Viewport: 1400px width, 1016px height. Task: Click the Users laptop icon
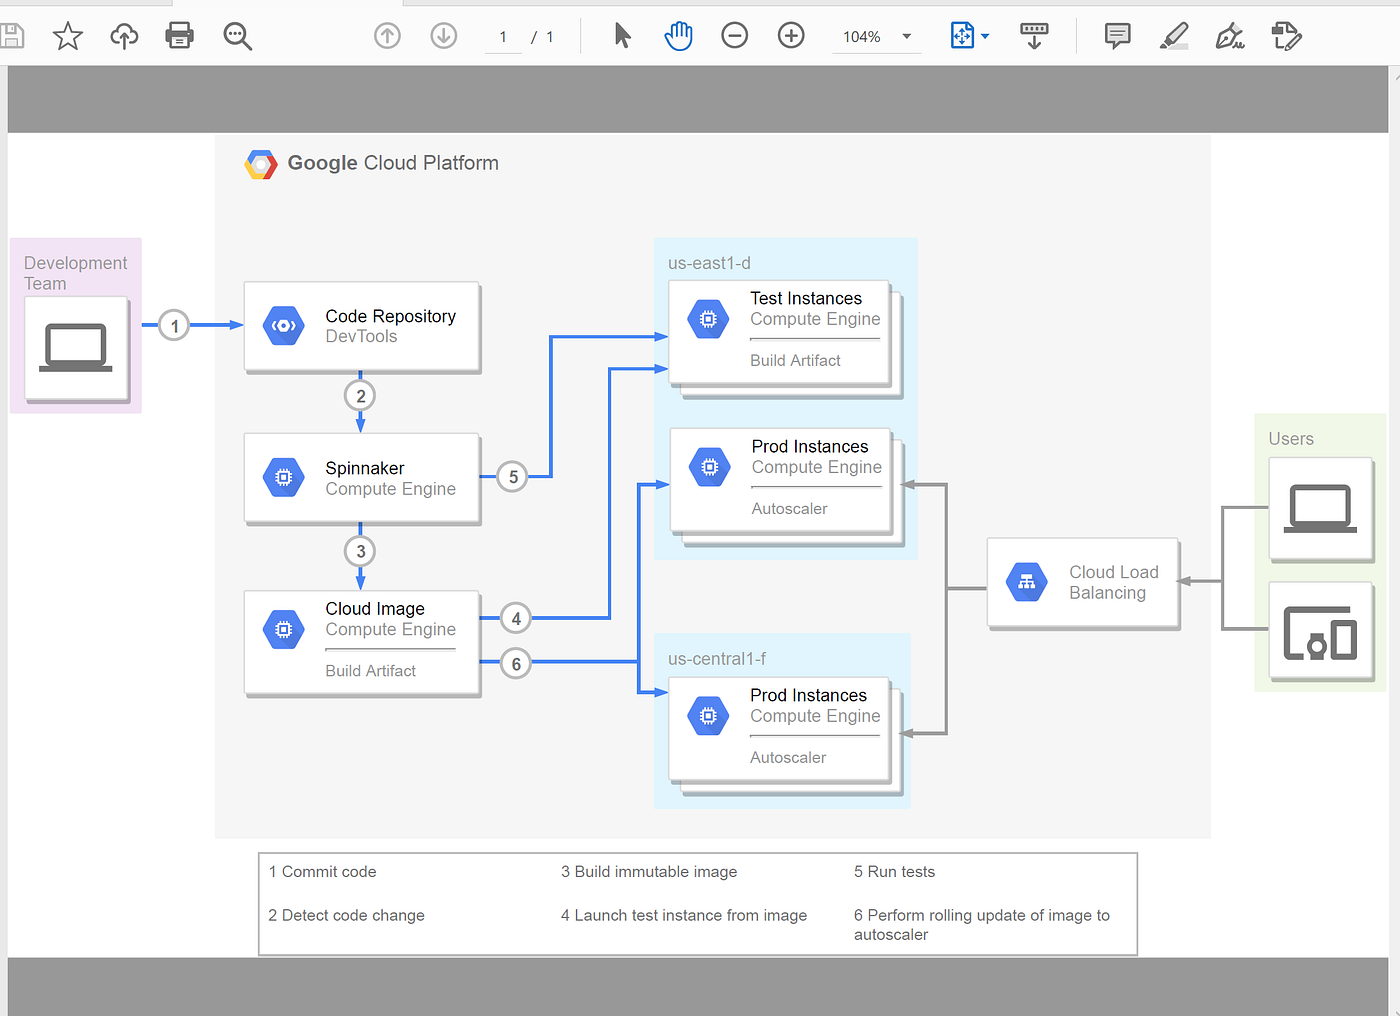pos(1320,508)
